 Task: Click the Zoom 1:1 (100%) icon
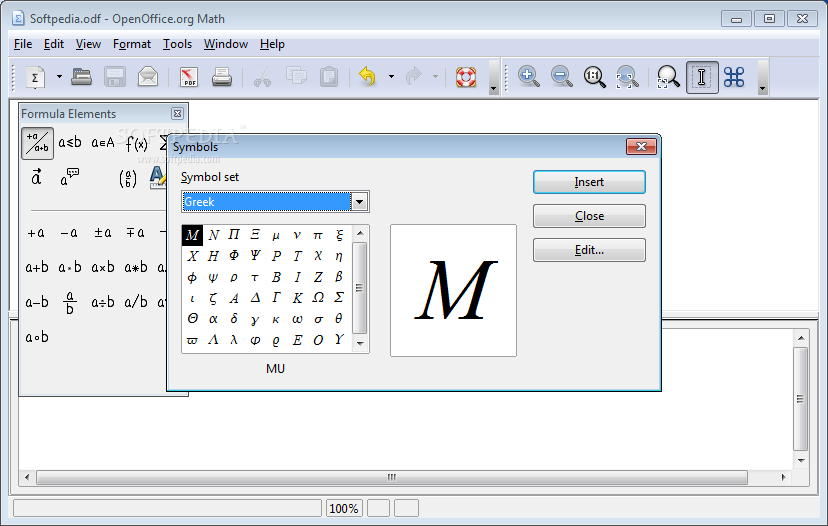(595, 77)
